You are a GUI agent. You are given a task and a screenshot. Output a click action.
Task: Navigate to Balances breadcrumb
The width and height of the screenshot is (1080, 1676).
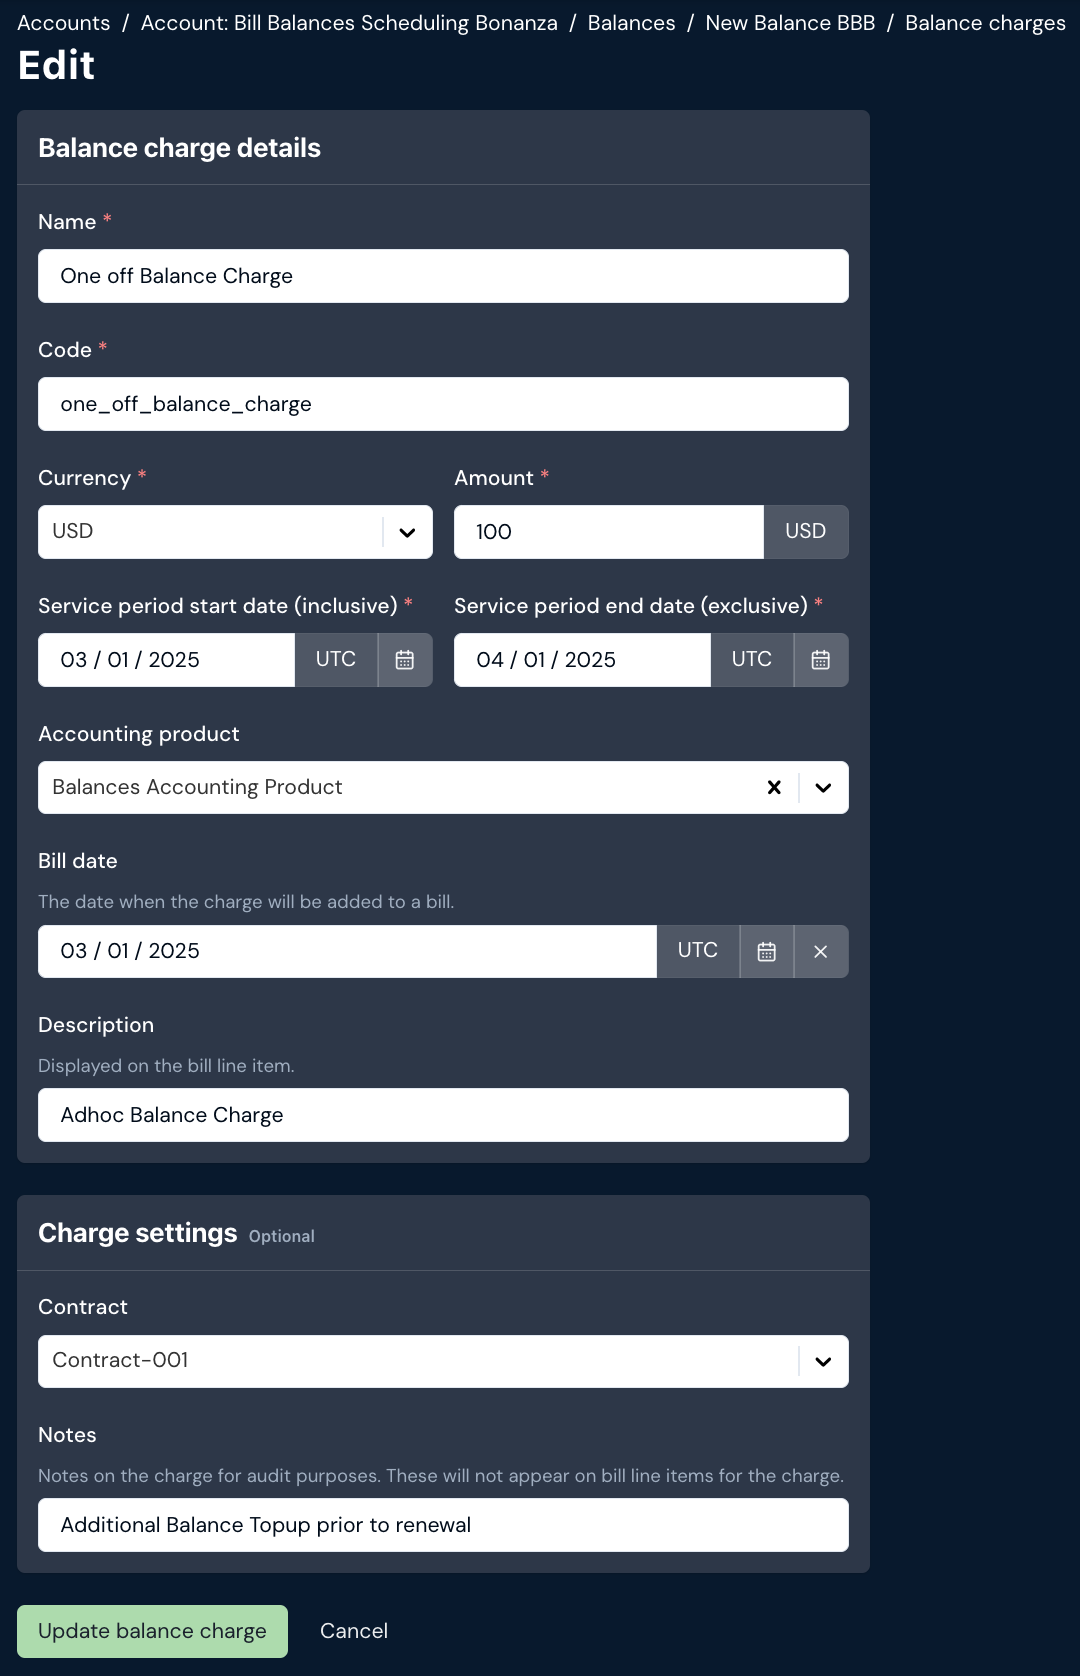coord(631,23)
